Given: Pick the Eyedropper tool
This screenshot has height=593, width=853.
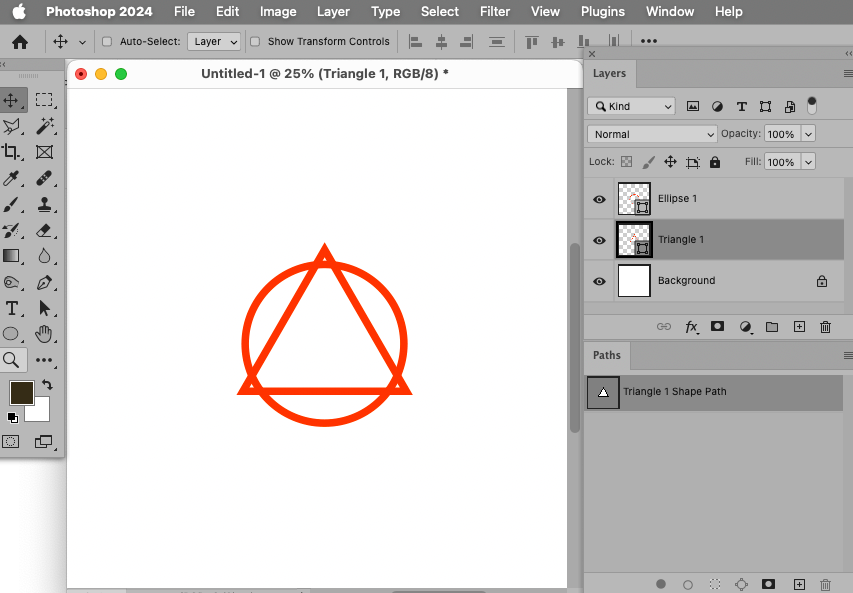Looking at the screenshot, I should pyautogui.click(x=14, y=178).
